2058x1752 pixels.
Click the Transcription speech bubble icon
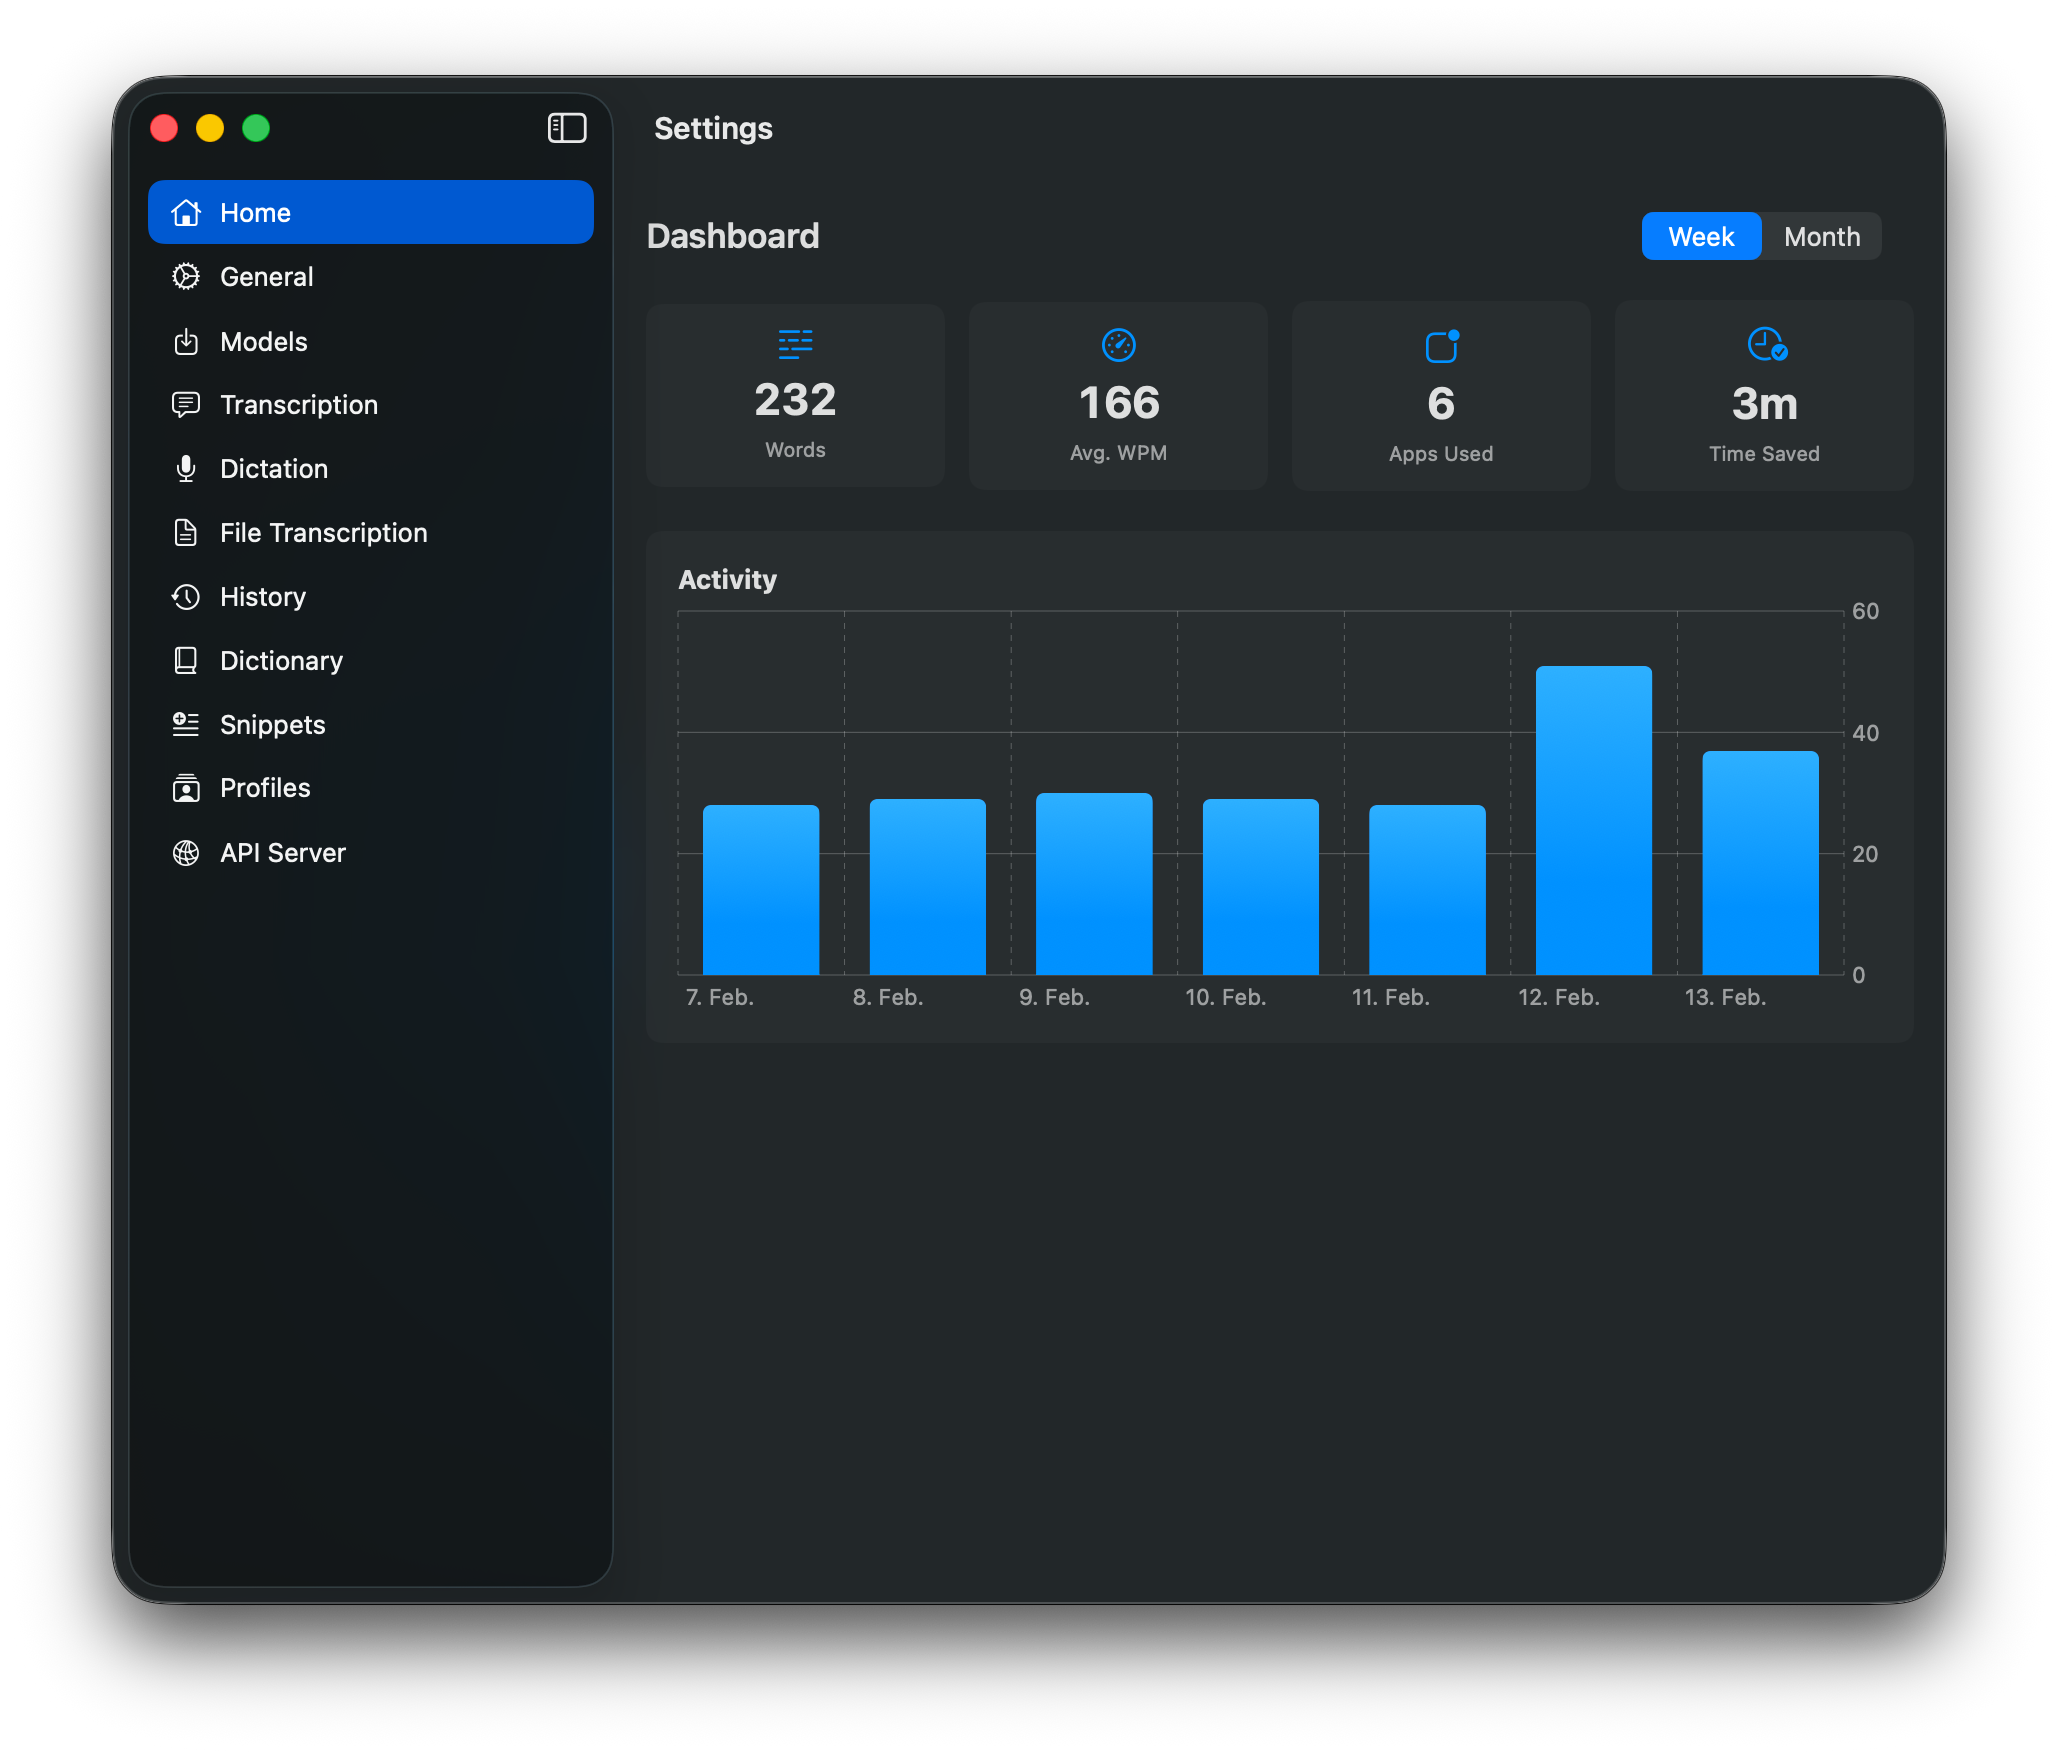tap(186, 405)
